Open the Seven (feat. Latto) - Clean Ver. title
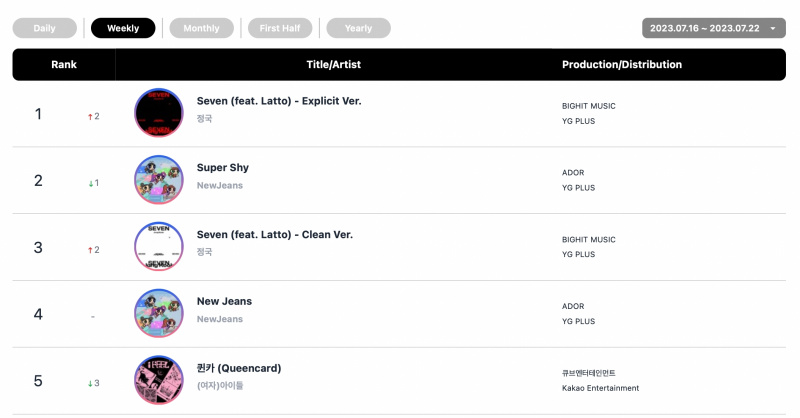The width and height of the screenshot is (800, 418). [x=275, y=235]
